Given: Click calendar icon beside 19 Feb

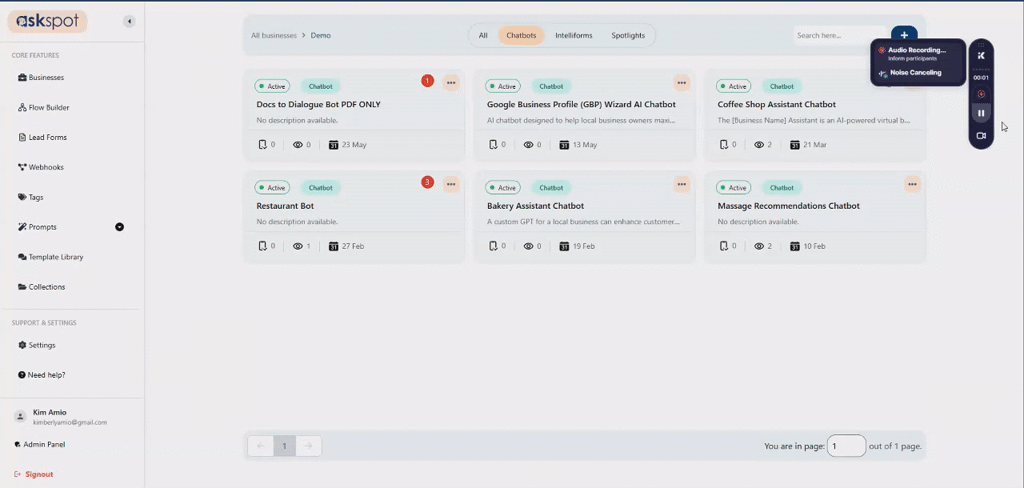Looking at the screenshot, I should (564, 246).
